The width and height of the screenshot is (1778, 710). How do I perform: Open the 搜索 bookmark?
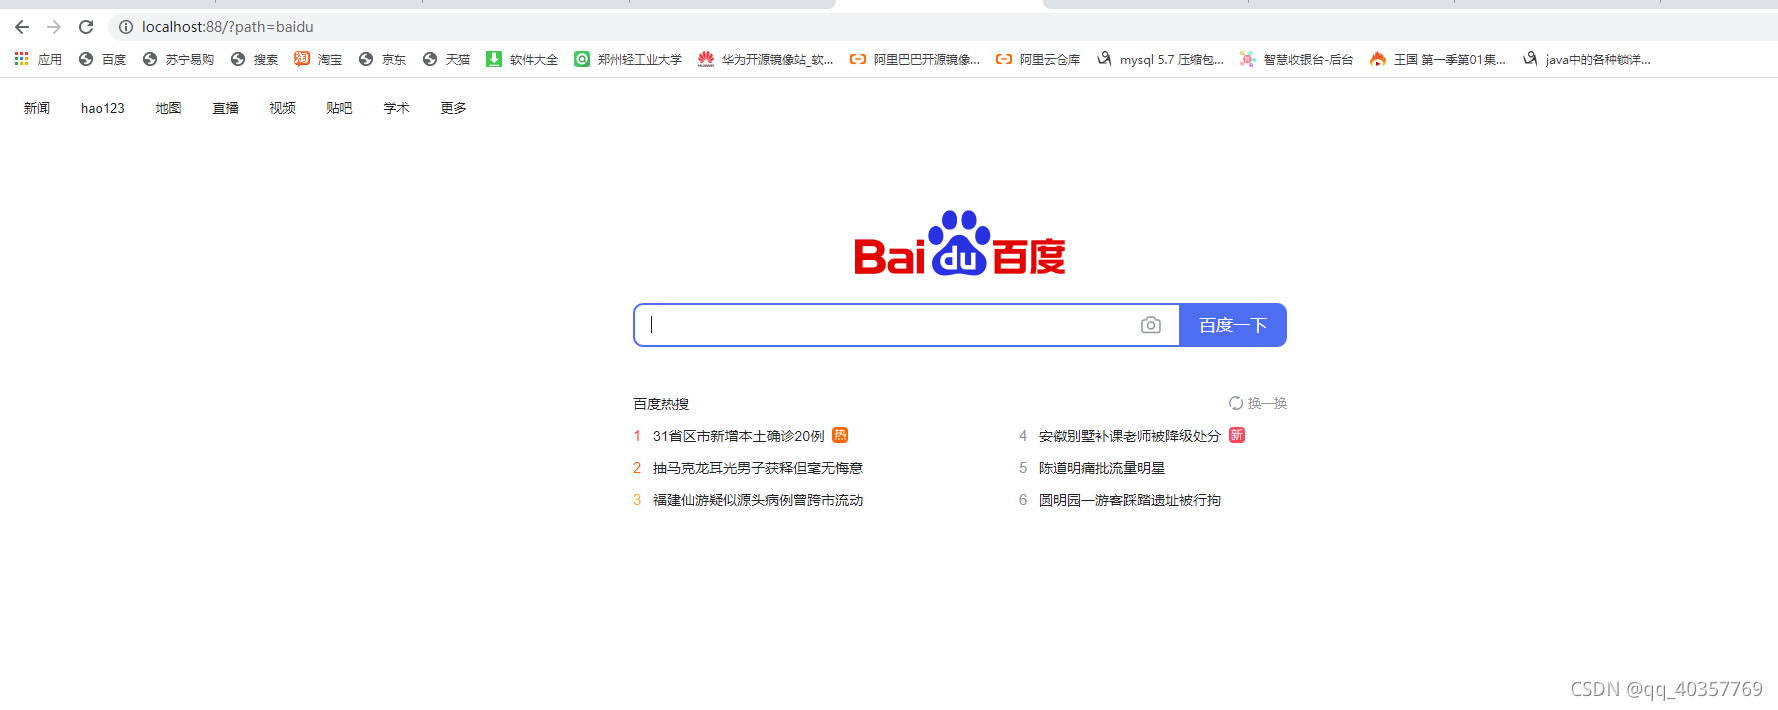[254, 60]
